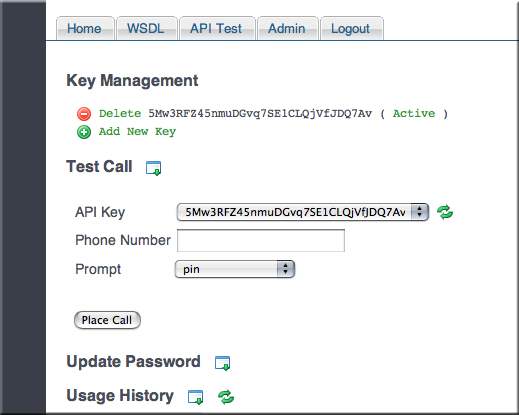Refresh Usage History with green arrows icon
Viewport: 519px width, 415px height.
pos(226,397)
